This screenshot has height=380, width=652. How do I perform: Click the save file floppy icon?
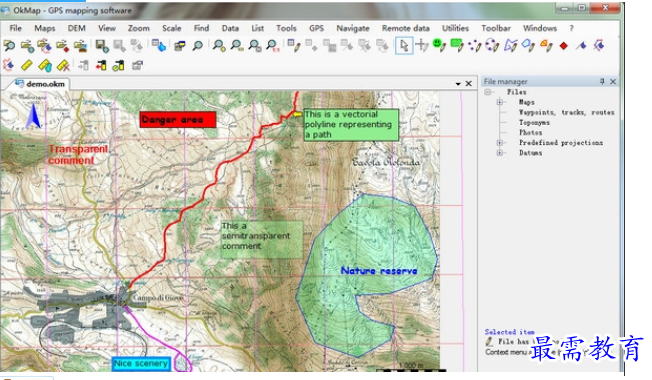[101, 45]
